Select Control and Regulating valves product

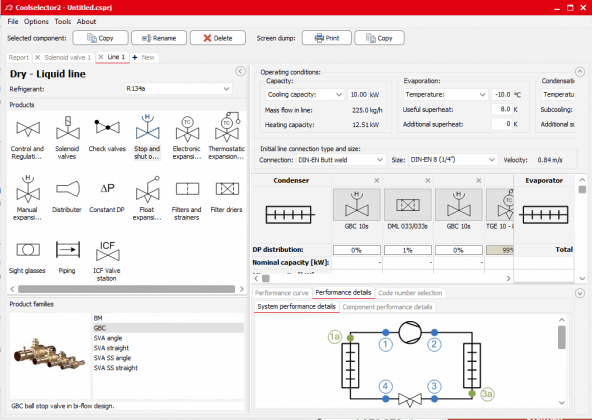click(28, 129)
